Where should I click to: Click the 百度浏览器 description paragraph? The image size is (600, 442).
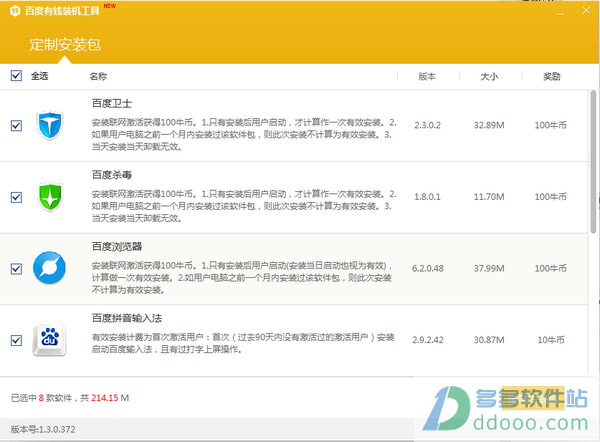[242, 277]
